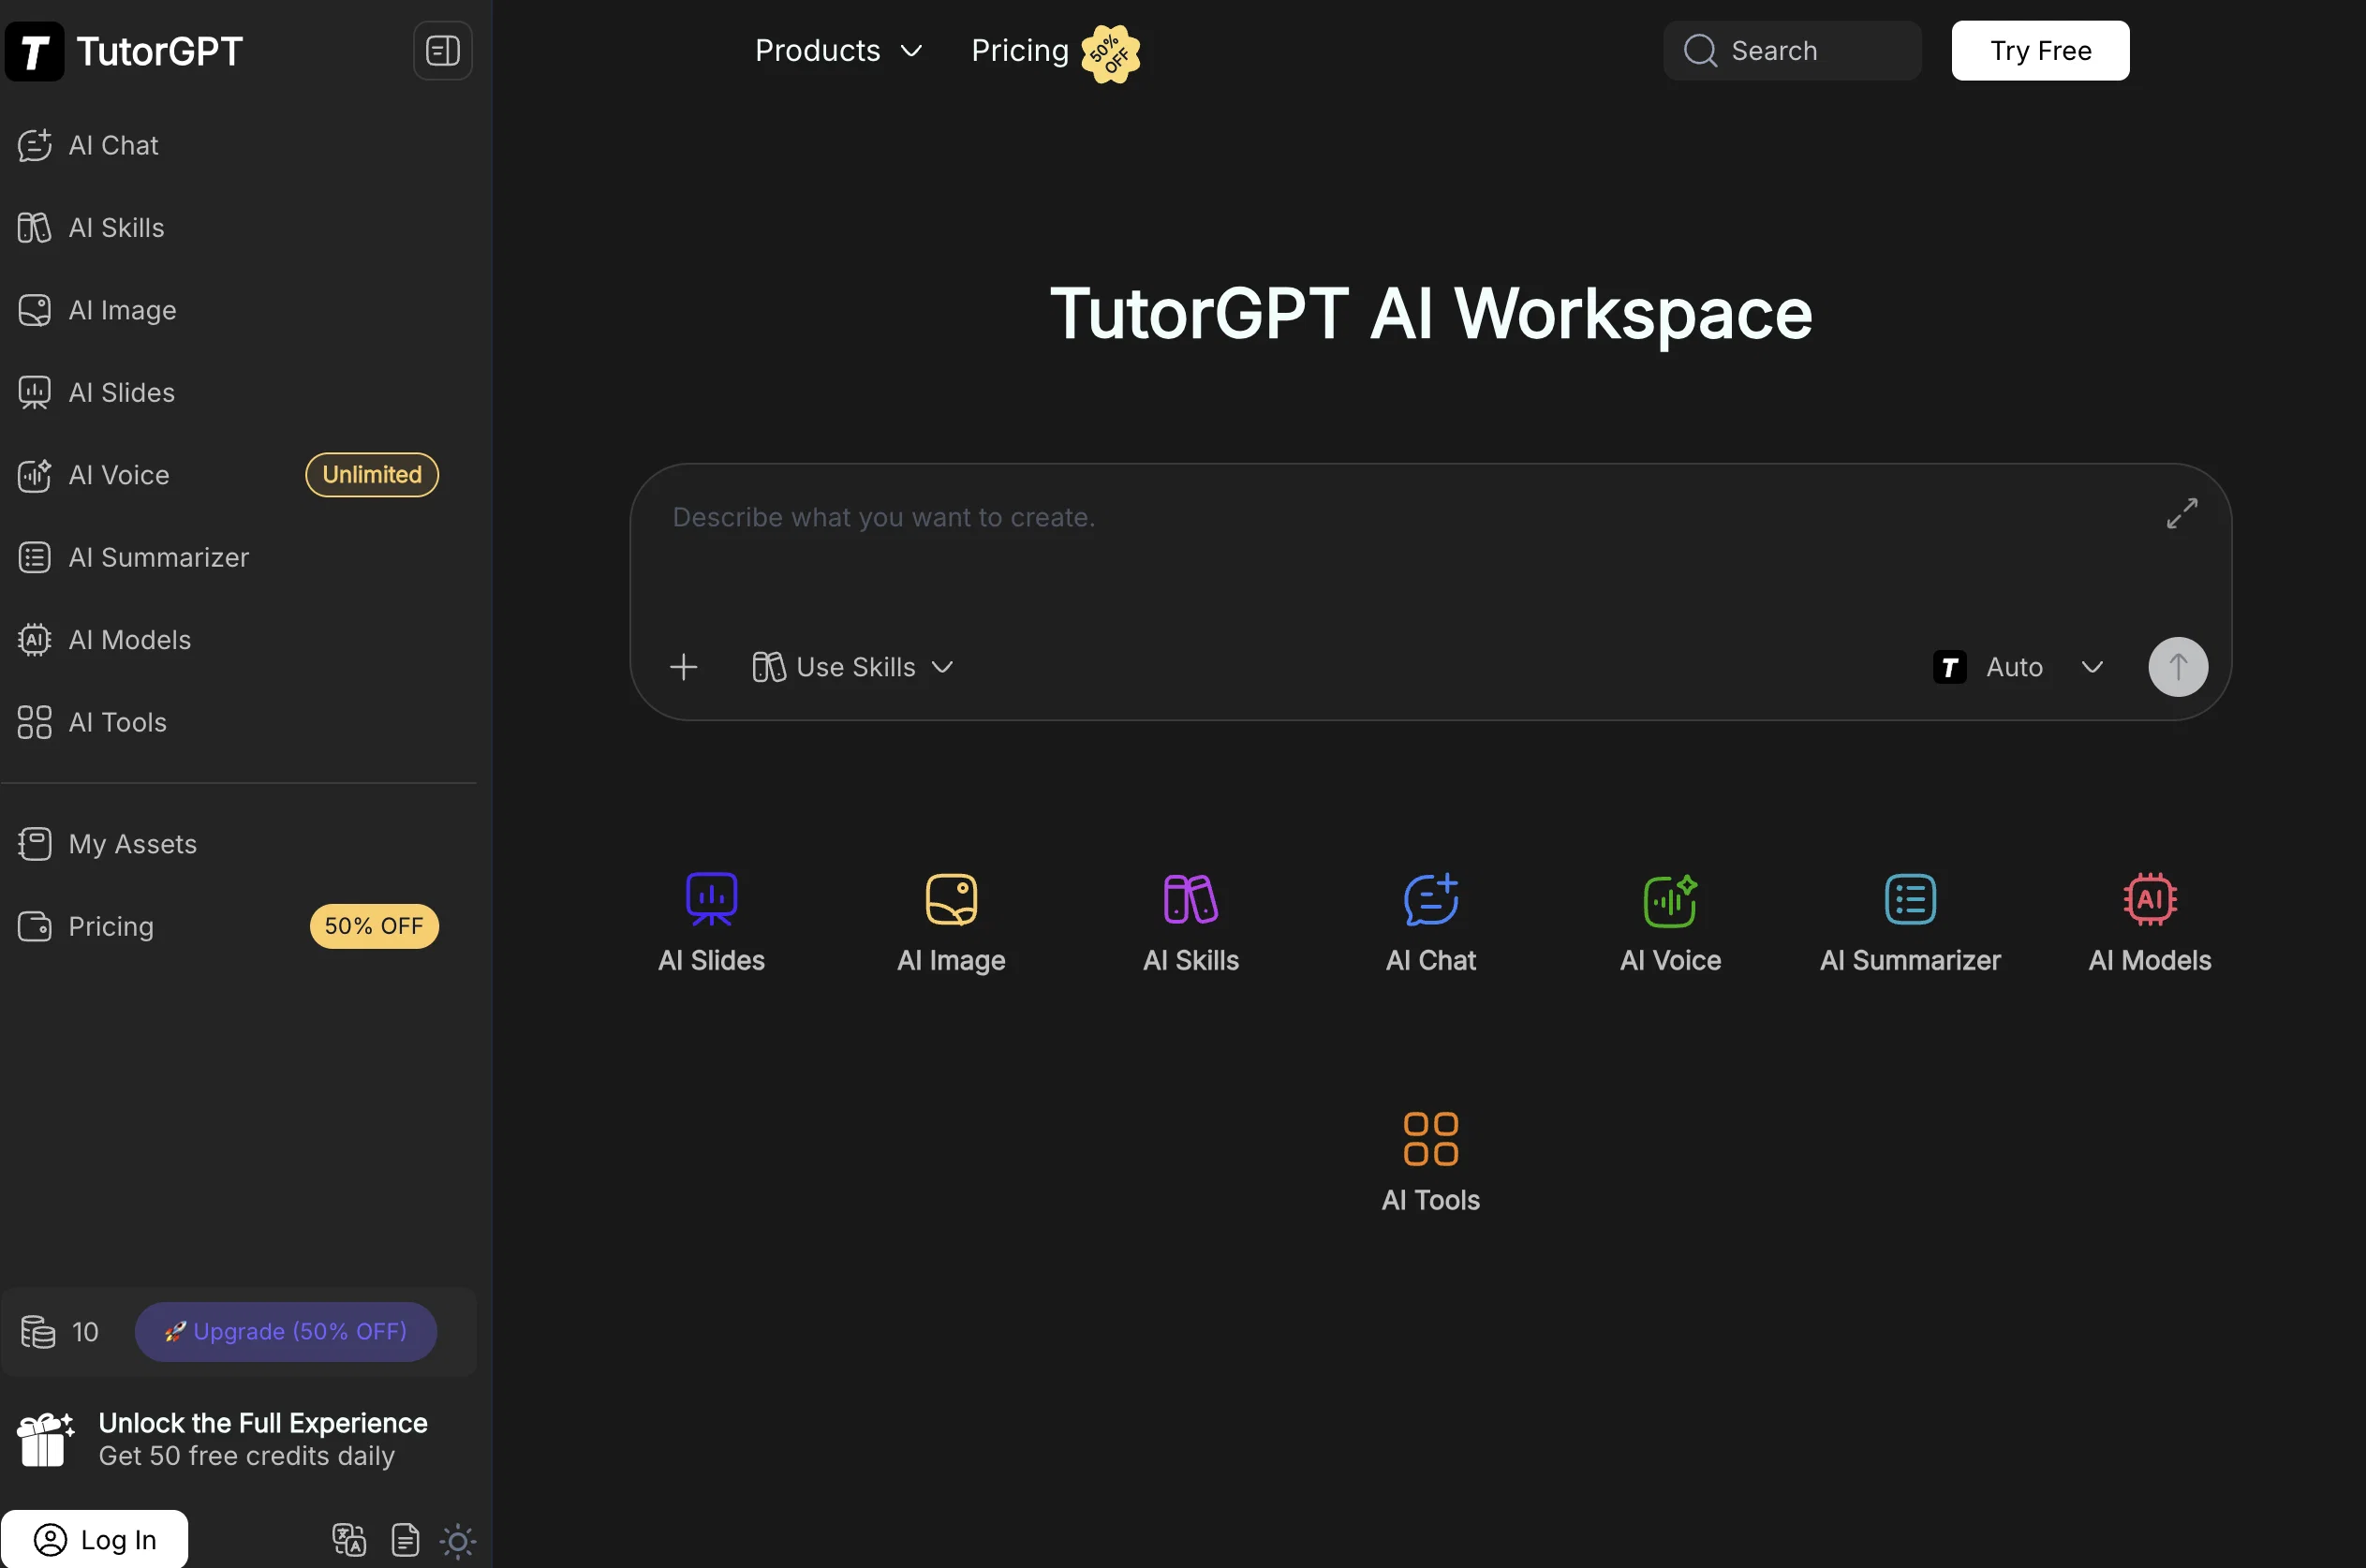This screenshot has height=1568, width=2366.
Task: Open Pricing in the sidebar
Action: point(238,927)
